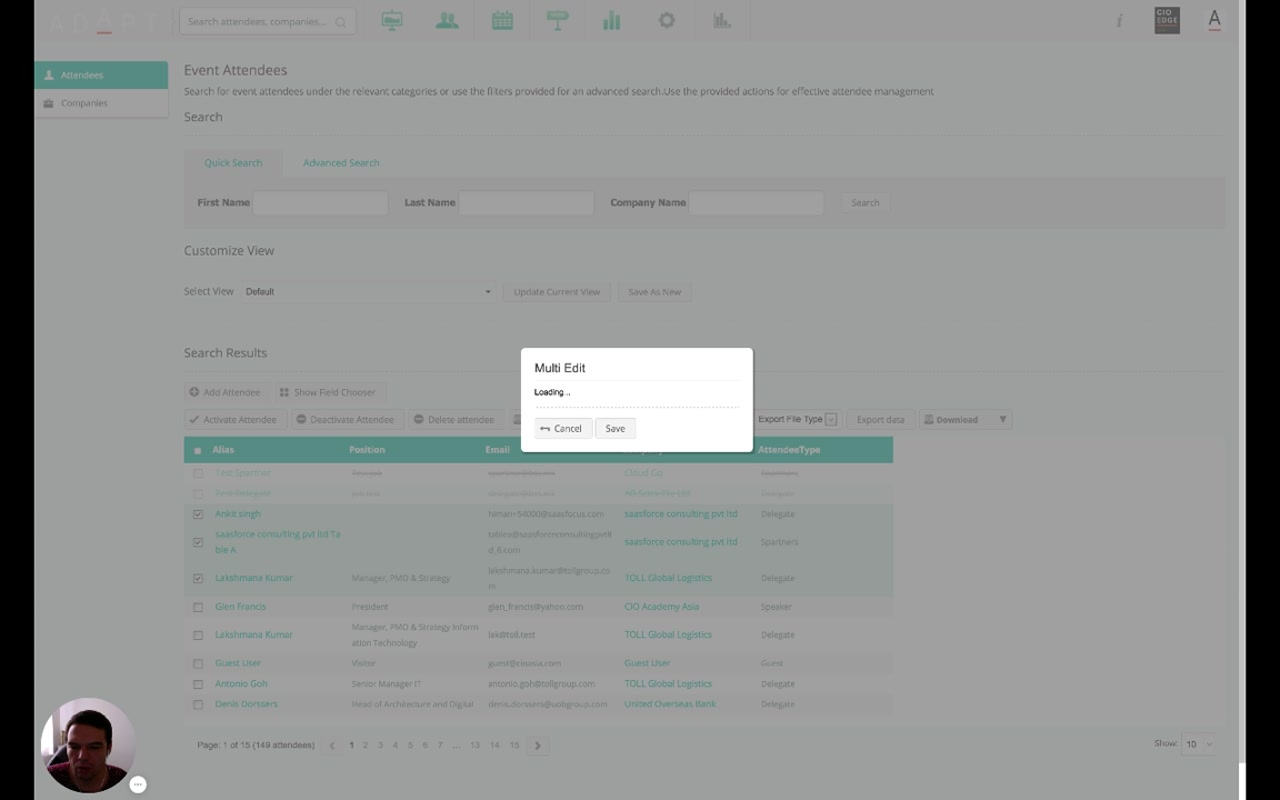The image size is (1280, 800).
Task: Open the settings gear icon in top navigation
Action: point(667,21)
